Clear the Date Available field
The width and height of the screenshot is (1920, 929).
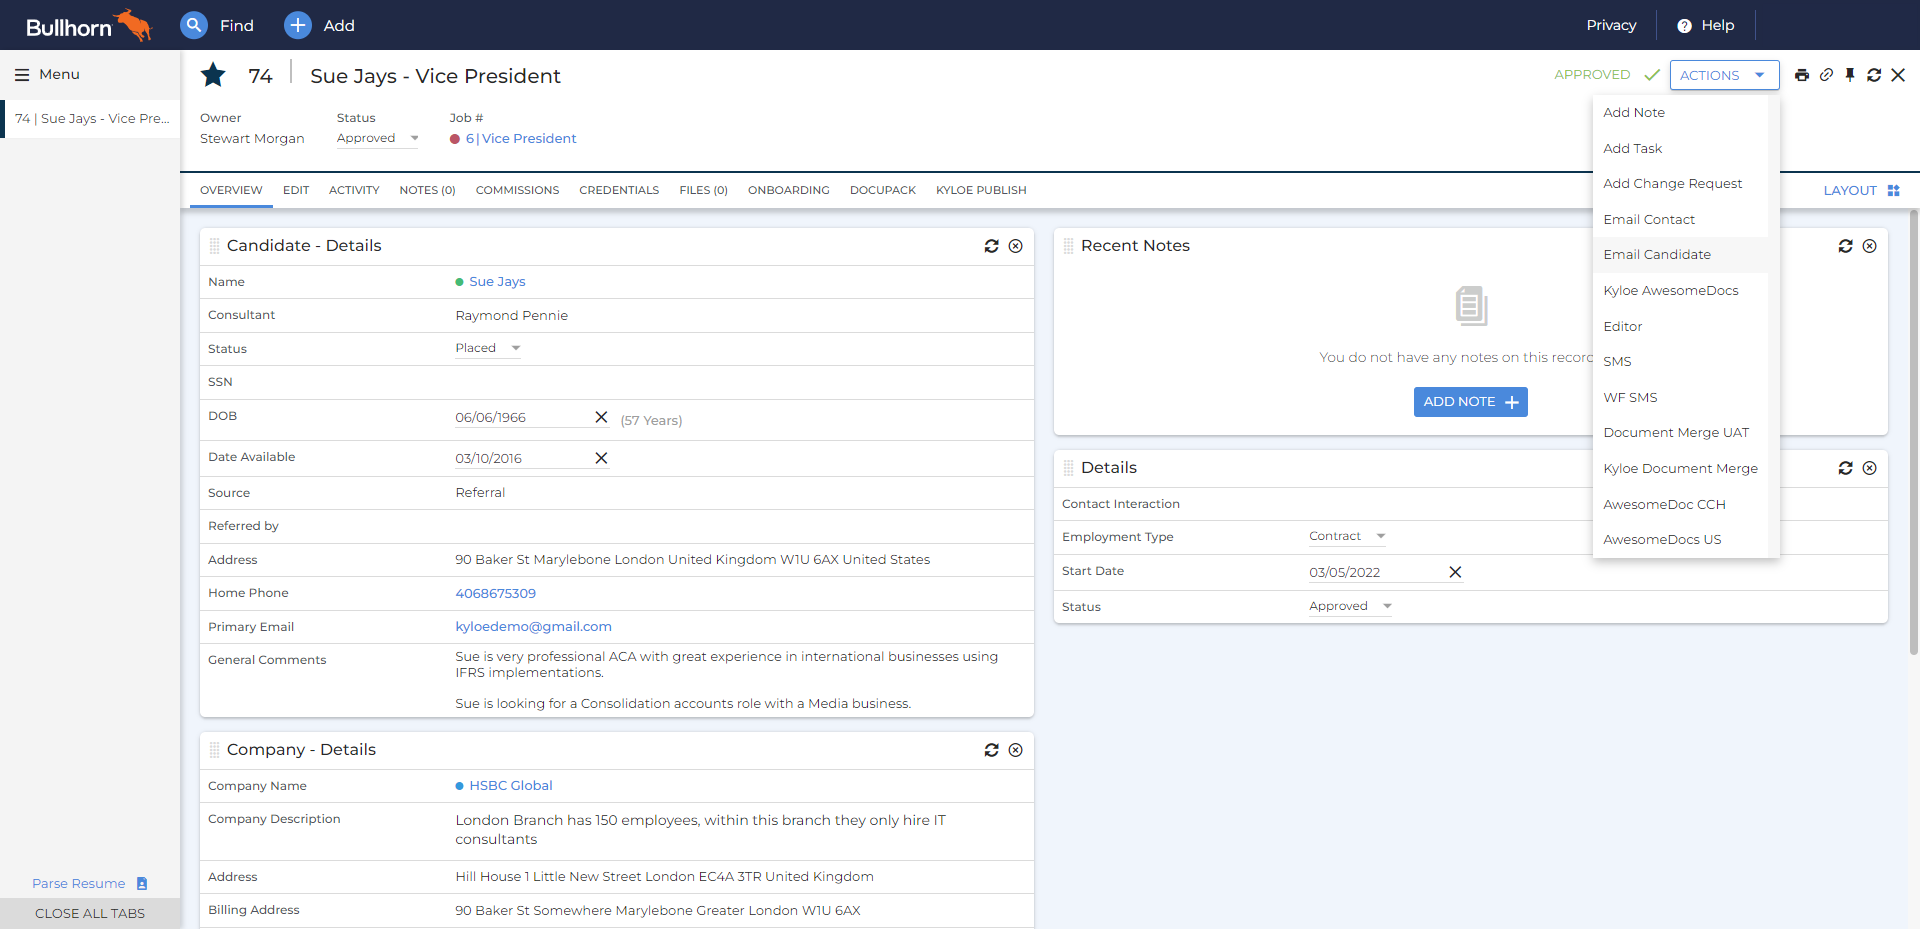click(601, 458)
